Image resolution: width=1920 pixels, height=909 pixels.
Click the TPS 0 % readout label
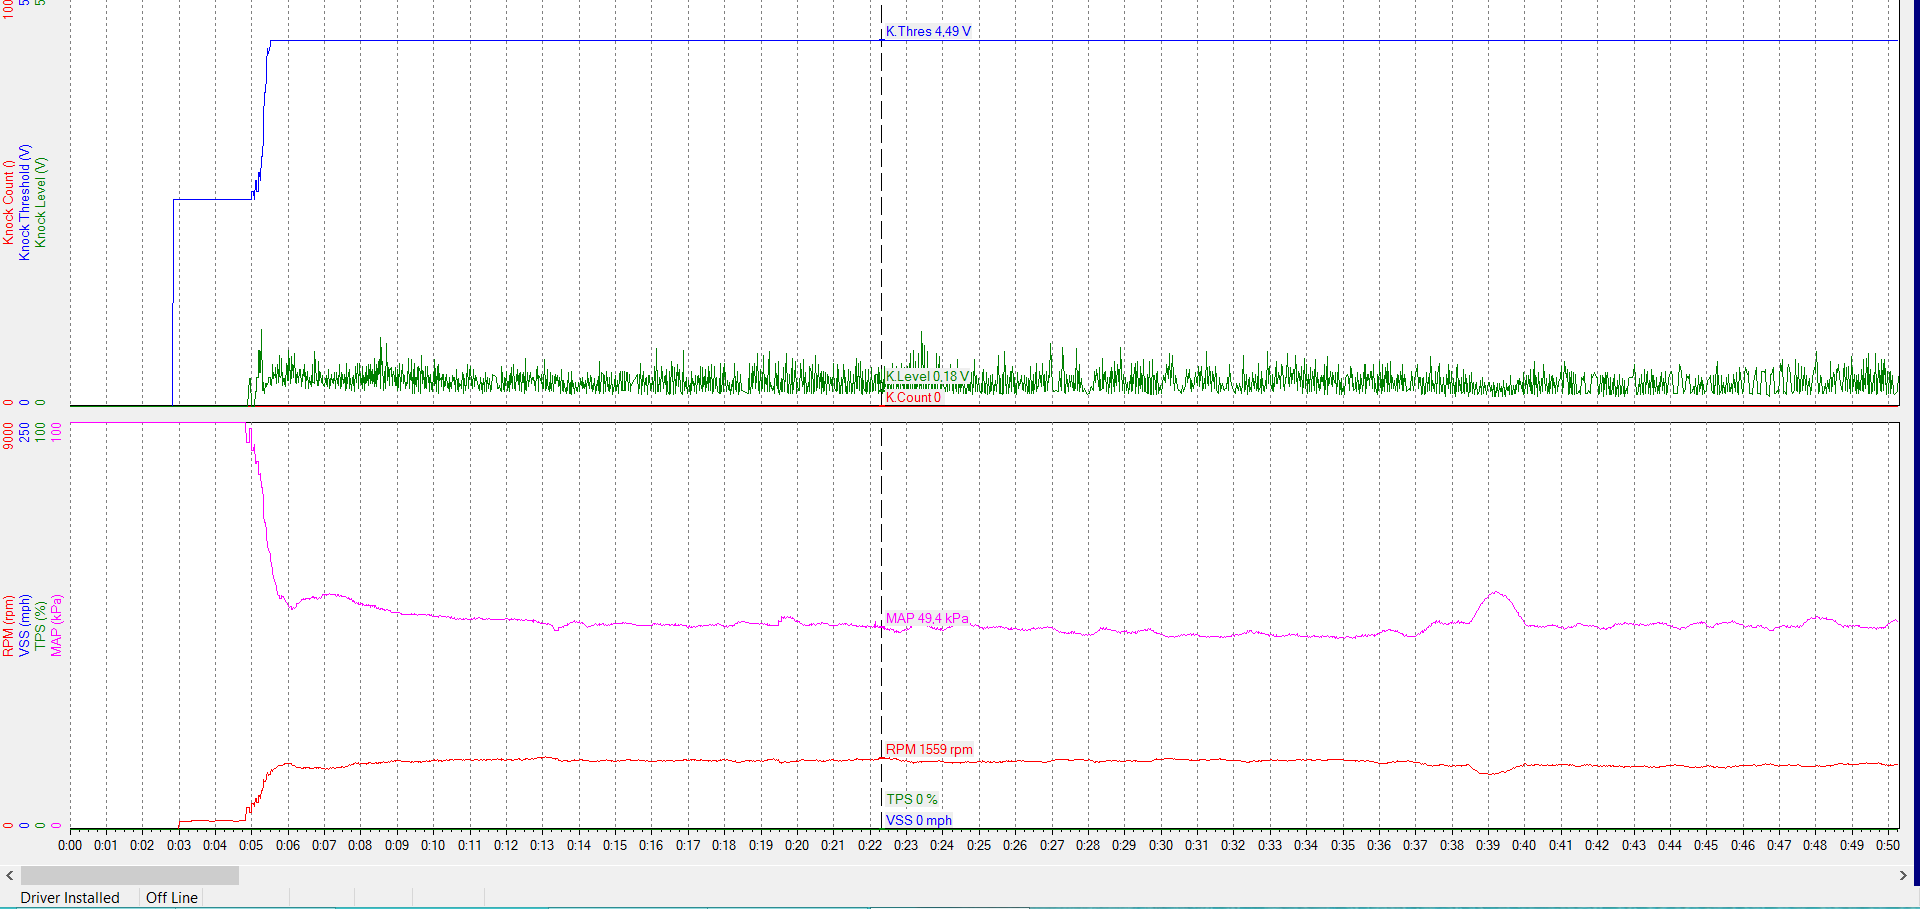pos(912,799)
